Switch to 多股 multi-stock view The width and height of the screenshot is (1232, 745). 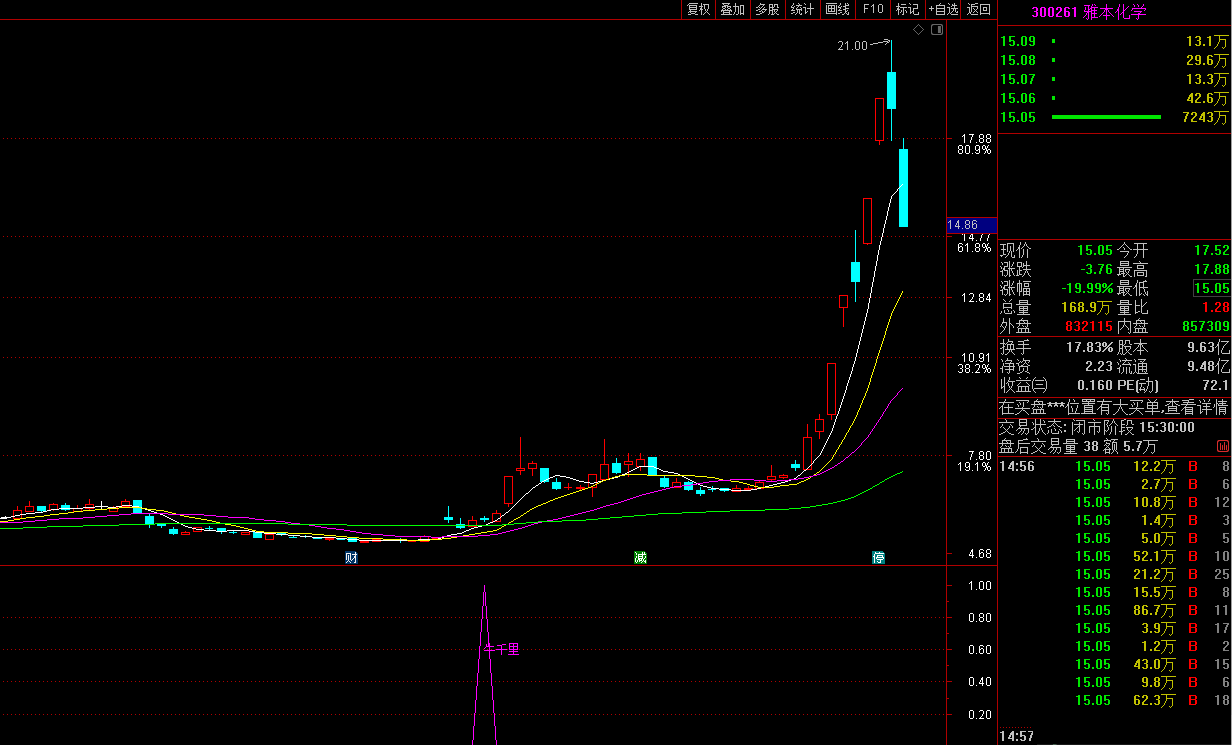pyautogui.click(x=766, y=9)
